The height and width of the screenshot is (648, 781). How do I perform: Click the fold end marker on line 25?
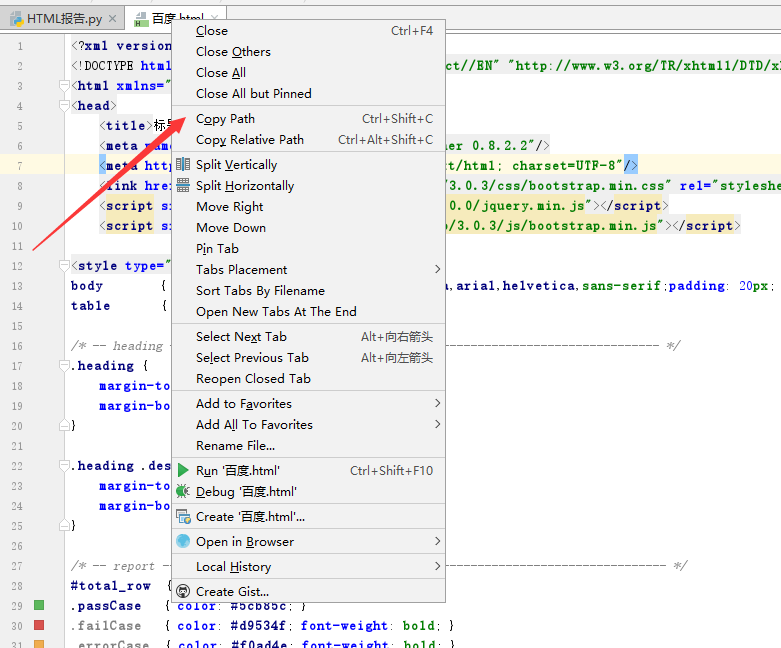(x=64, y=525)
